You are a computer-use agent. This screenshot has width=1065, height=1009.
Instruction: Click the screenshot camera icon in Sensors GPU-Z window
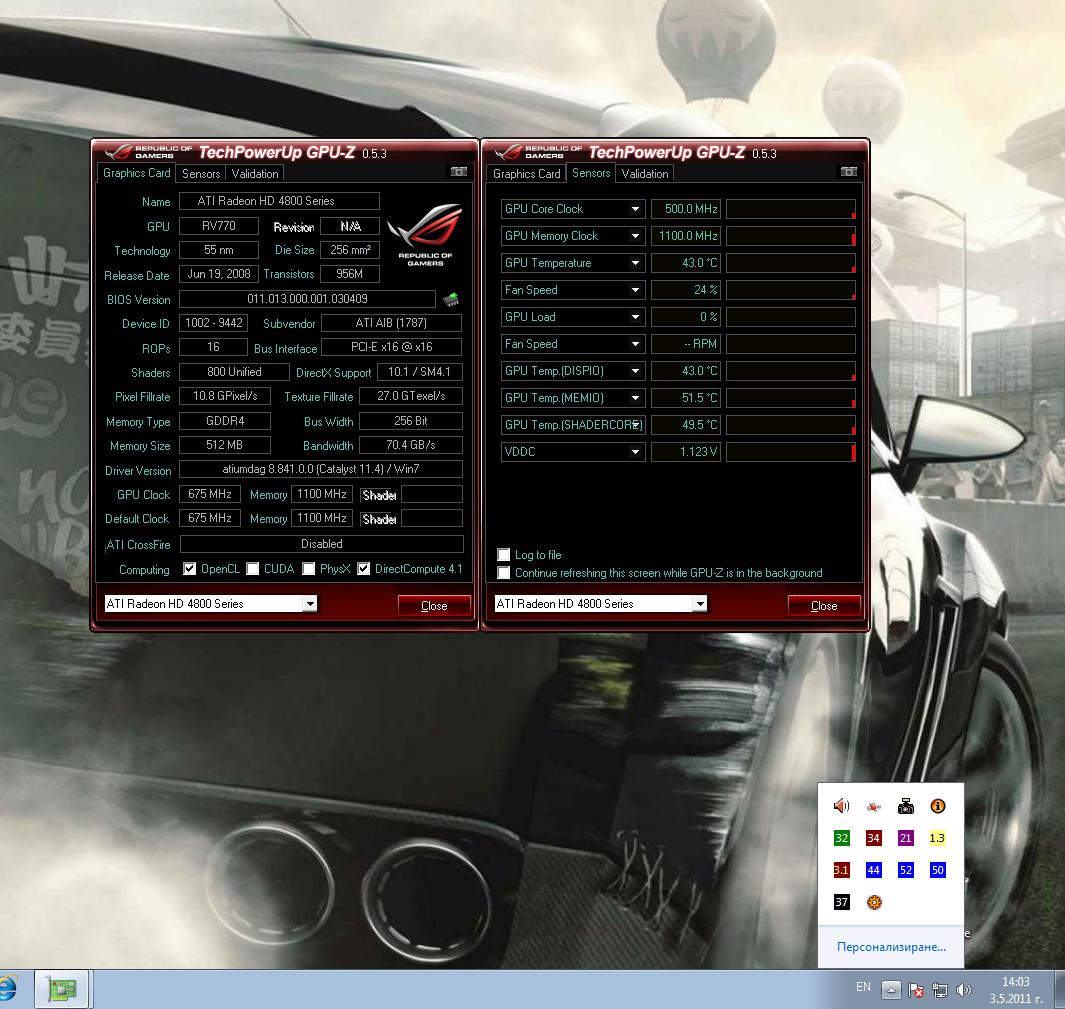coord(849,172)
